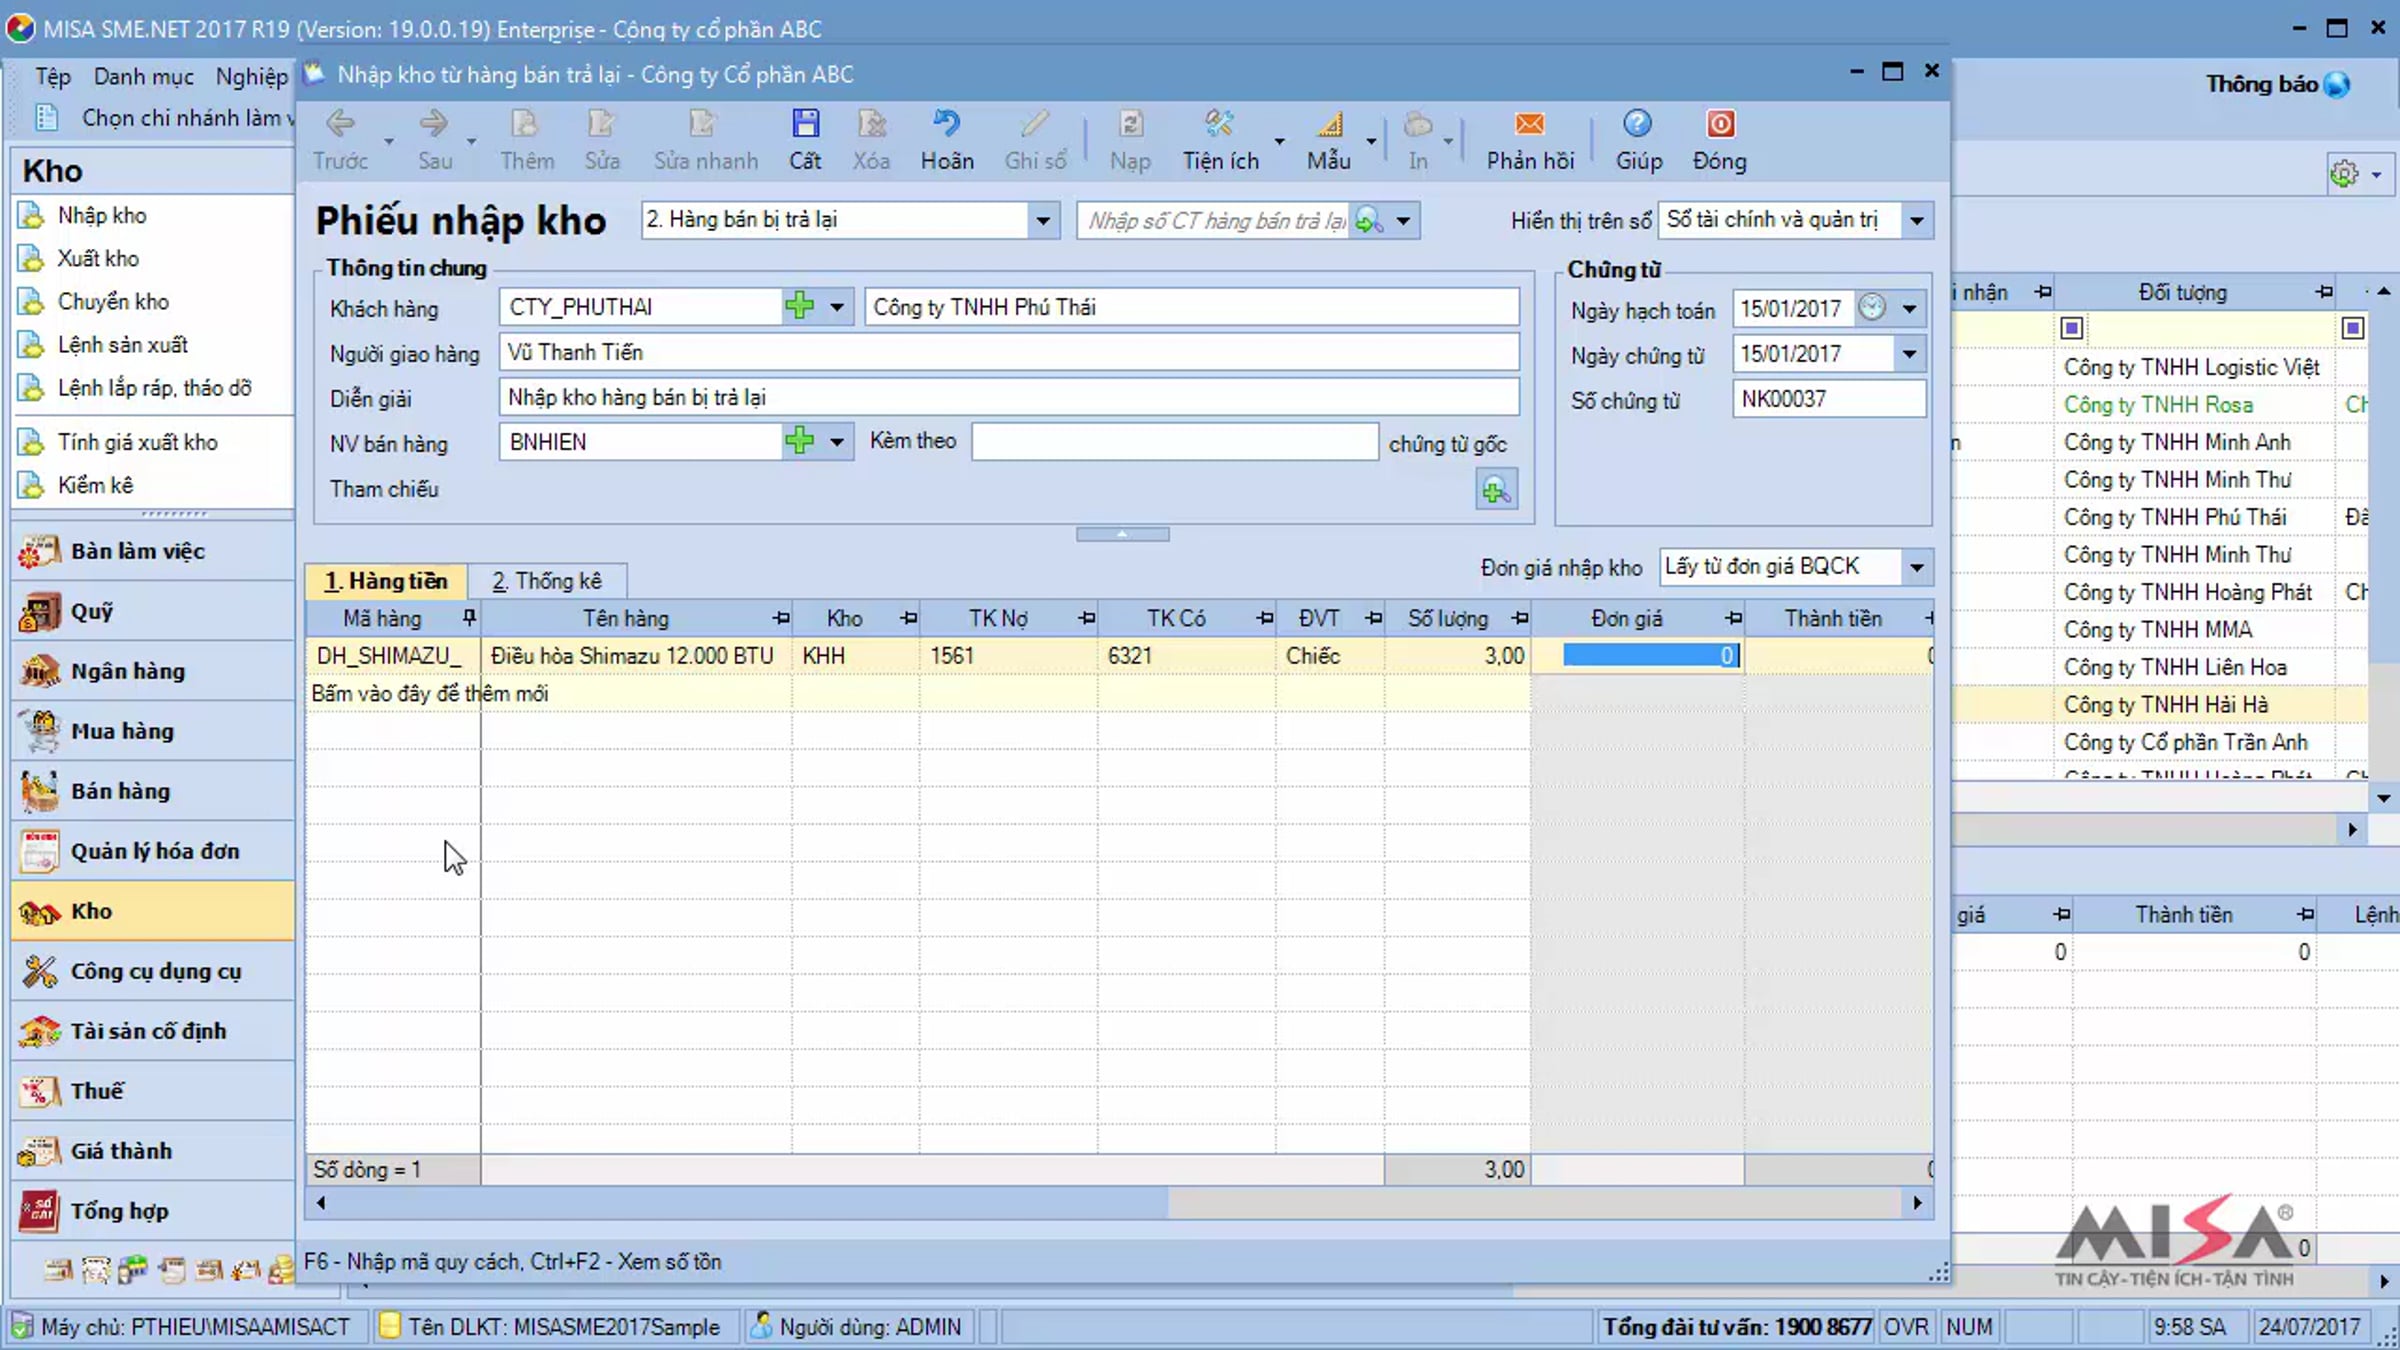Open the Ngày hạch toán date dropdown
2400x1350 pixels.
point(1910,308)
